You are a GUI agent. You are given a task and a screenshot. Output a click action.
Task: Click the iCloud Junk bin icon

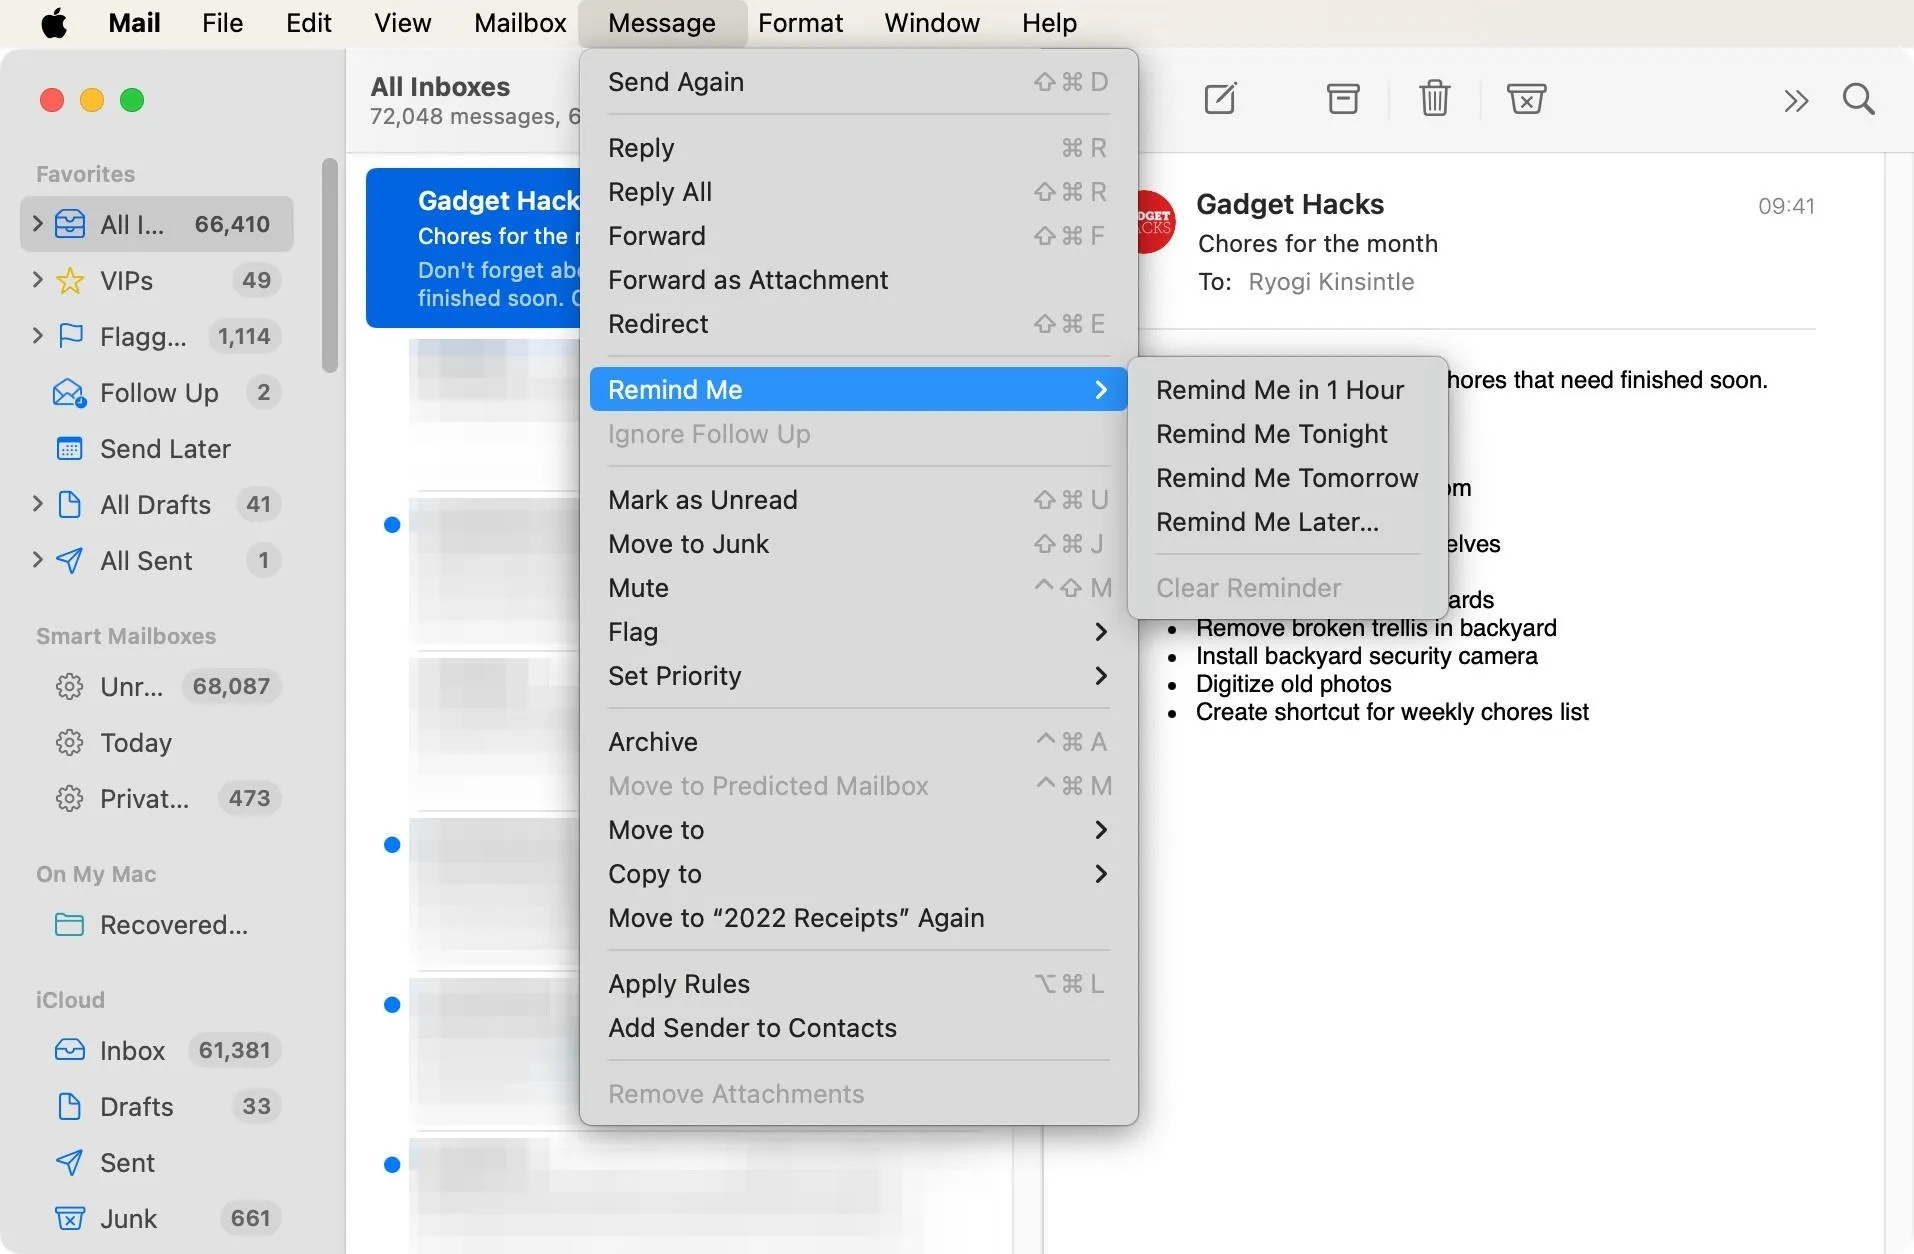pyautogui.click(x=69, y=1218)
